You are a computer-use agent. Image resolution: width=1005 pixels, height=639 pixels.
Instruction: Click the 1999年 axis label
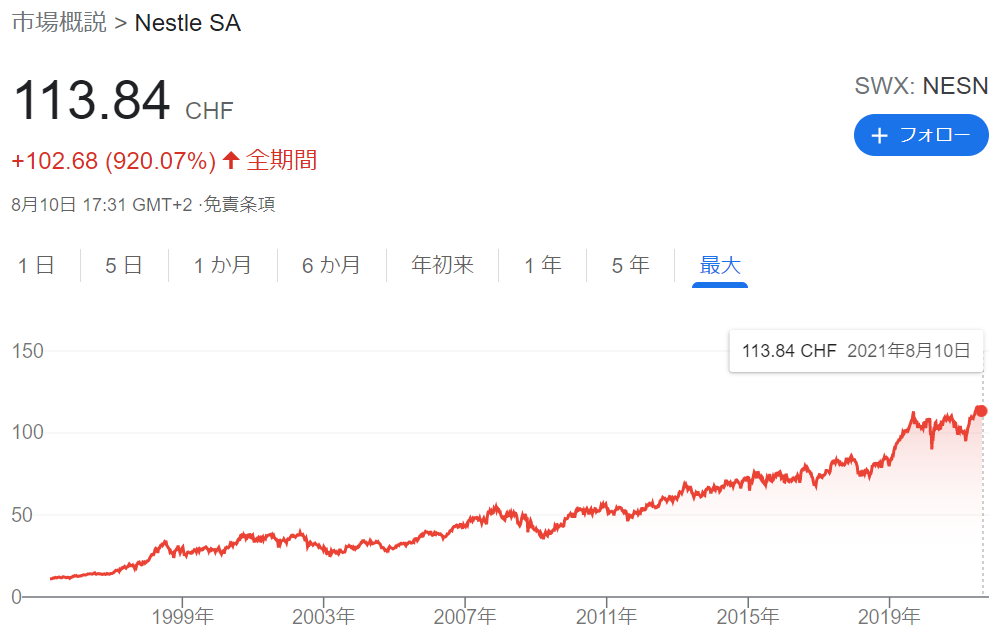click(x=182, y=617)
